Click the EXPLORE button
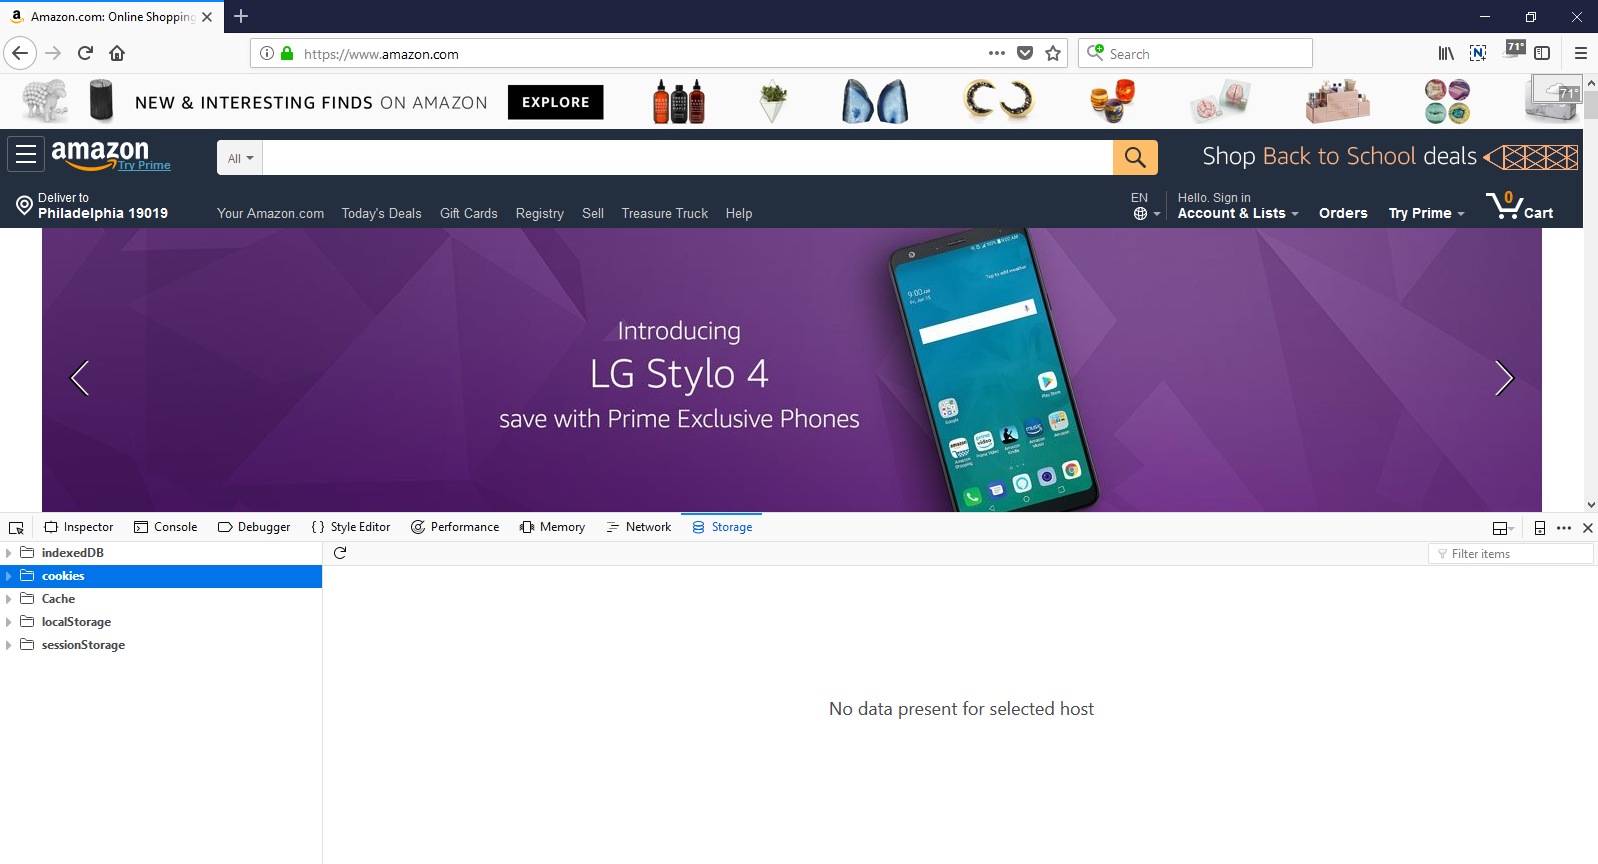Viewport: 1598px width, 864px height. (556, 102)
